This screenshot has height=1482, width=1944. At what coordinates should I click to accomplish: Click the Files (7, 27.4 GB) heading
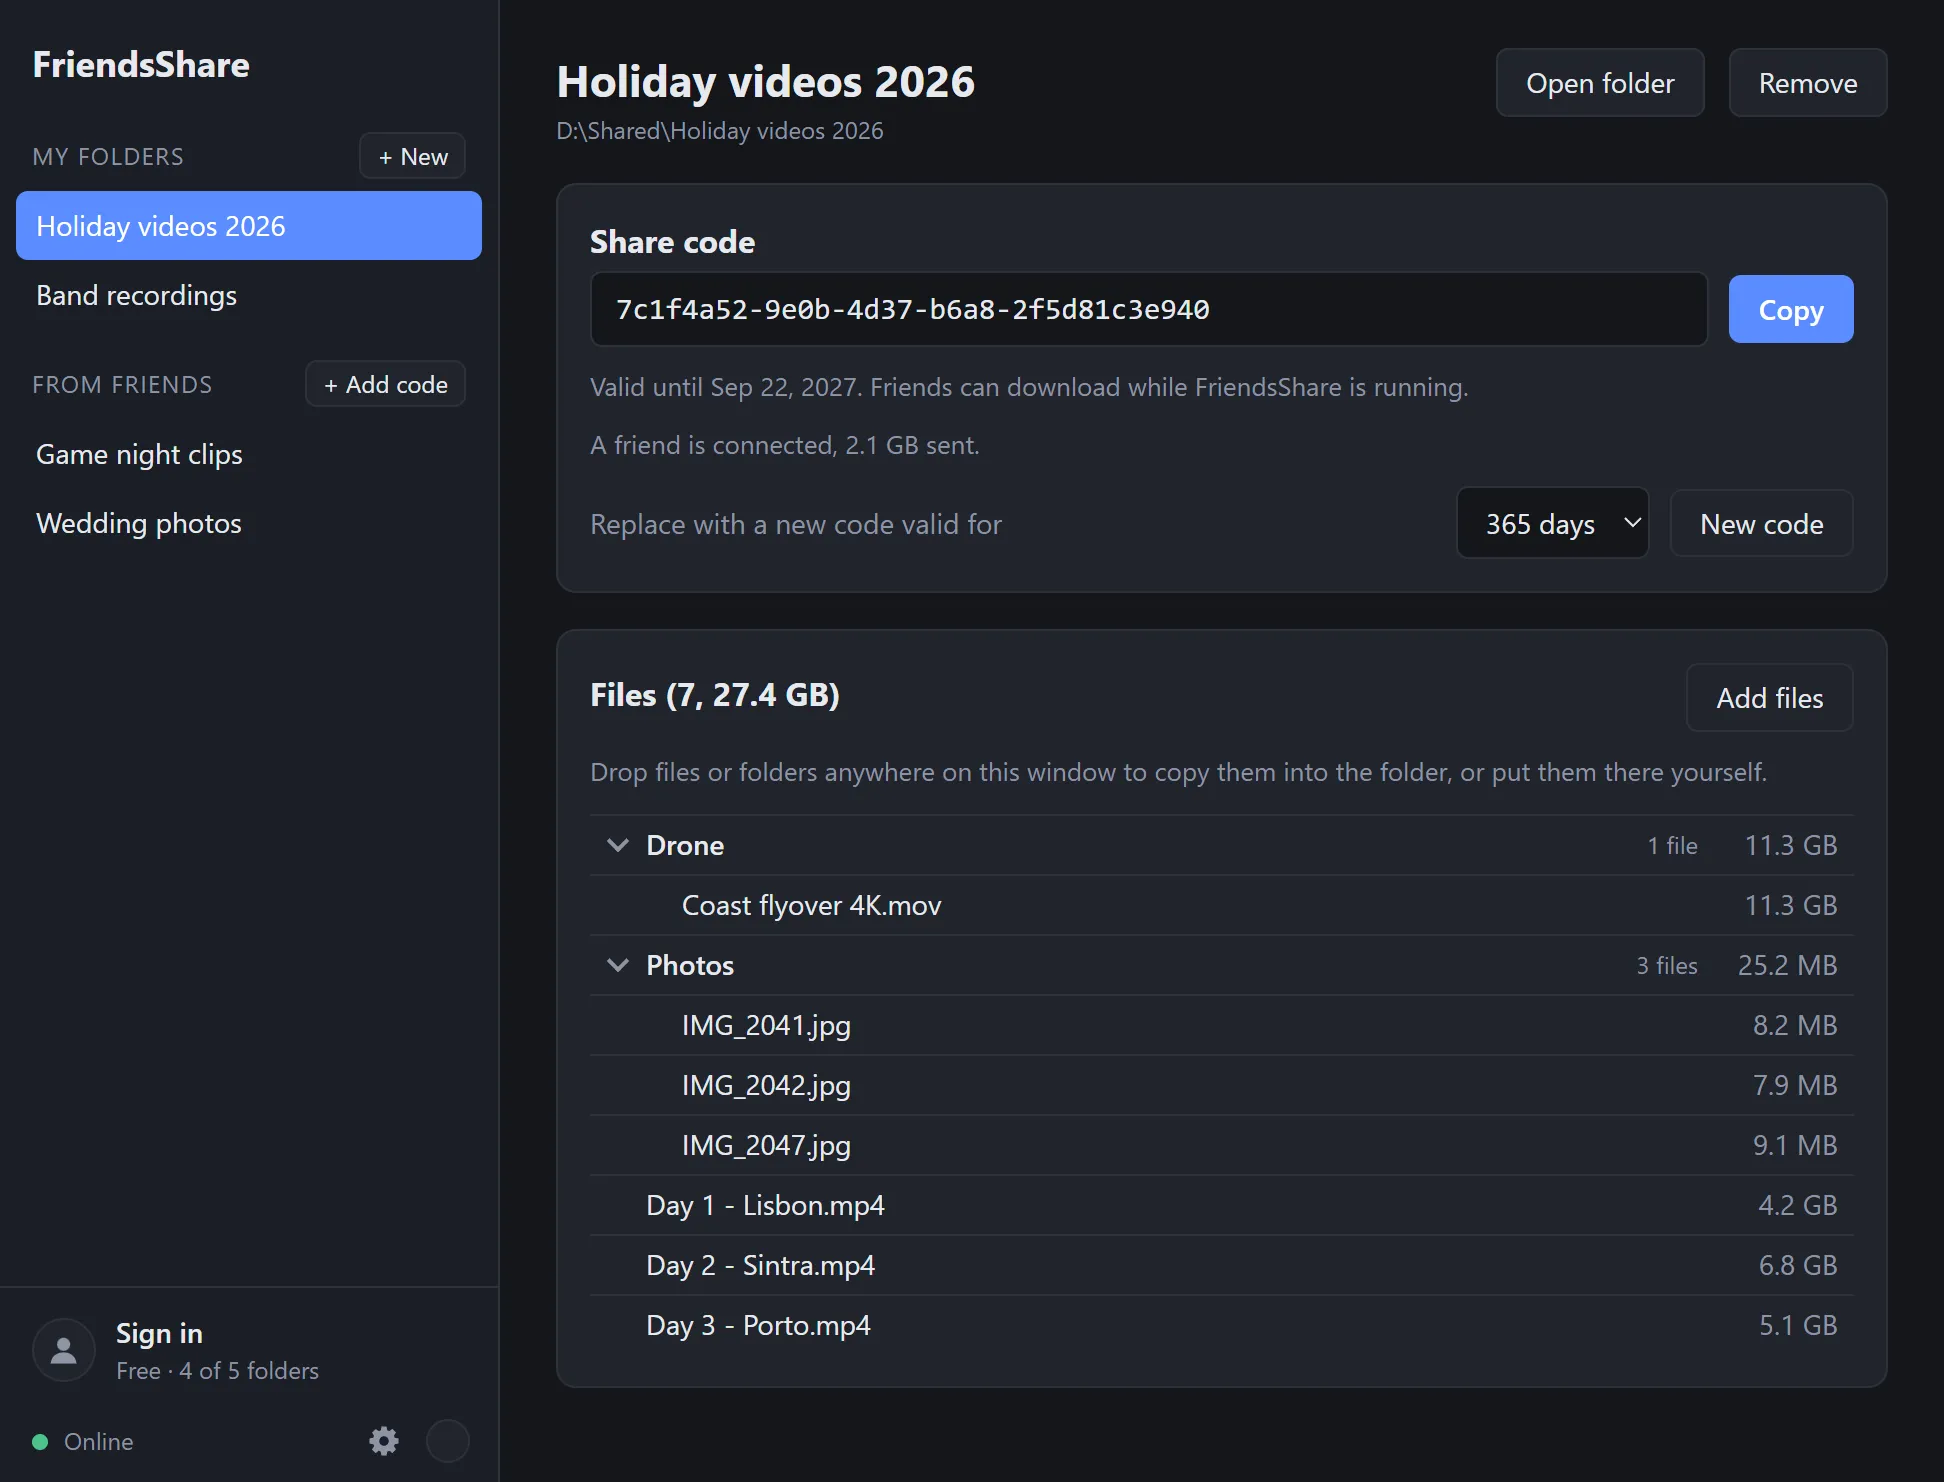point(715,695)
